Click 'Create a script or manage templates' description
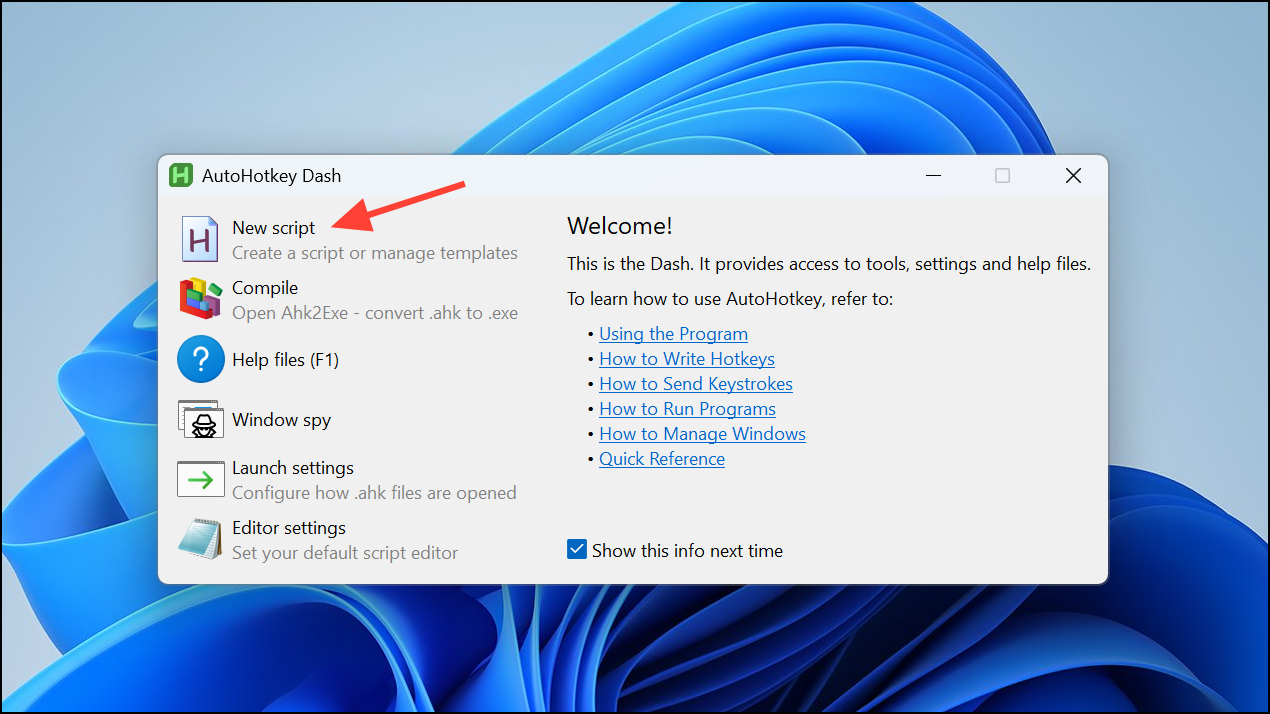Viewport: 1270px width, 714px height. tap(375, 253)
